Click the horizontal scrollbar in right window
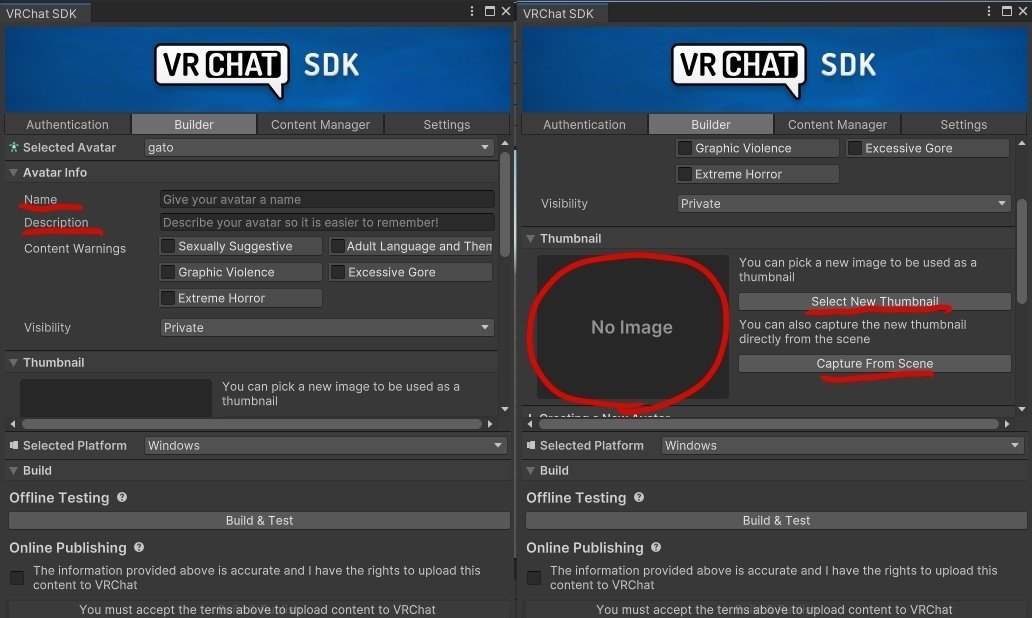 [x=768, y=424]
